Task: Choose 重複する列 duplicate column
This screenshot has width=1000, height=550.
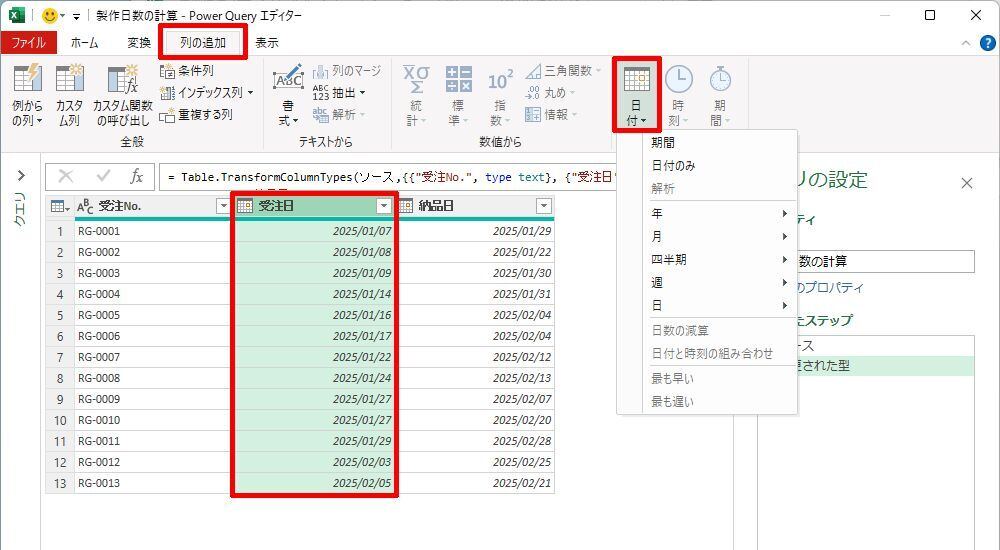Action: (196, 115)
